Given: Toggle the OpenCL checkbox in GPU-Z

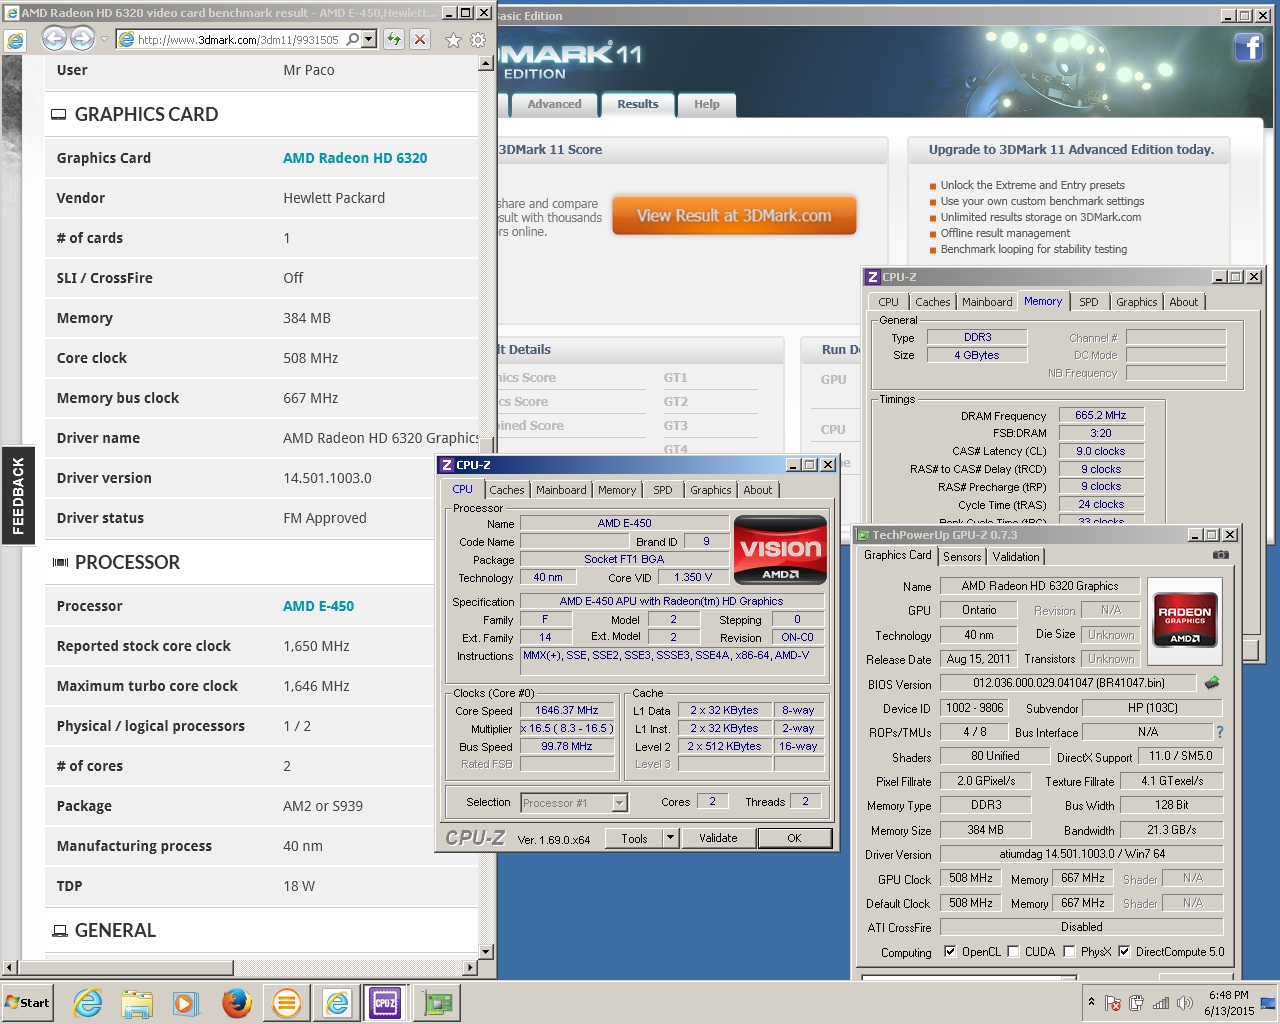Looking at the screenshot, I should 950,951.
